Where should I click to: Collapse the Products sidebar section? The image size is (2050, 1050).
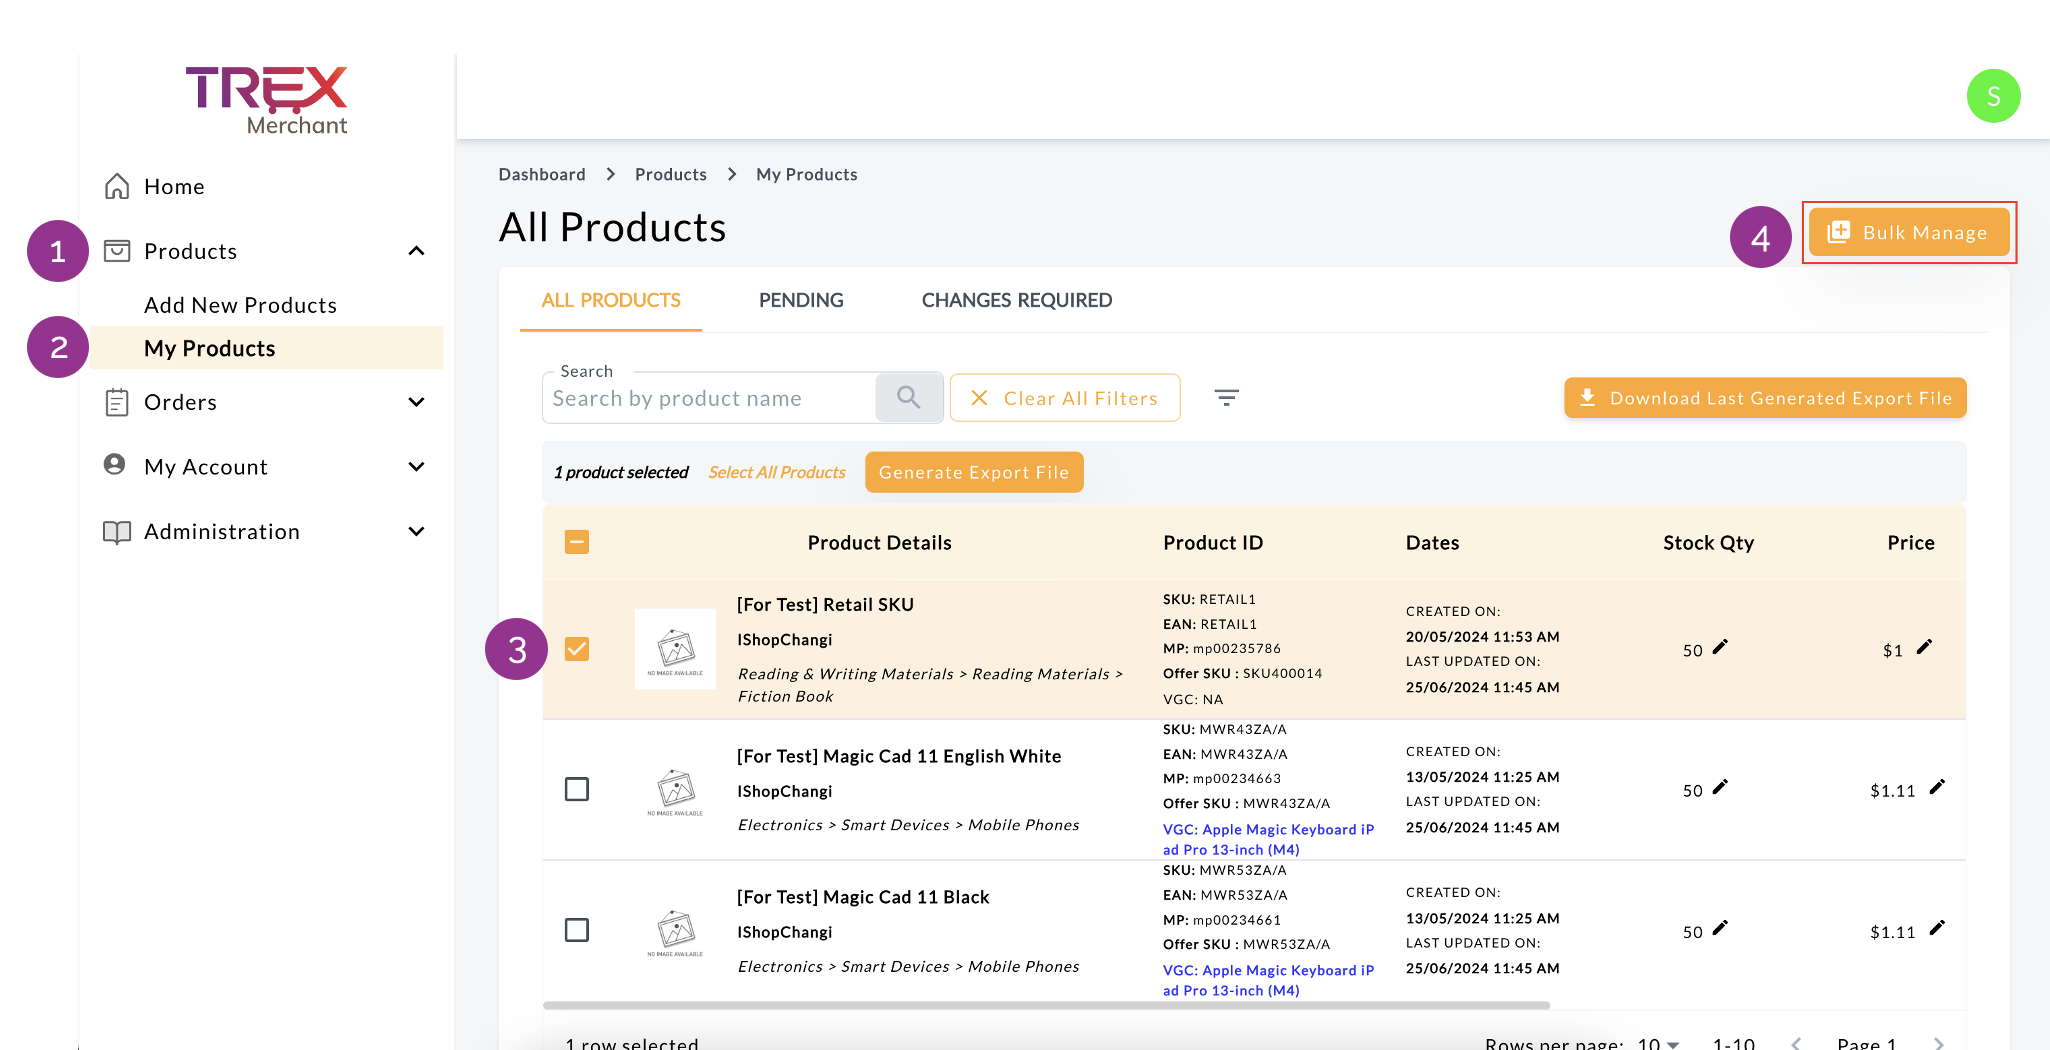pos(417,251)
